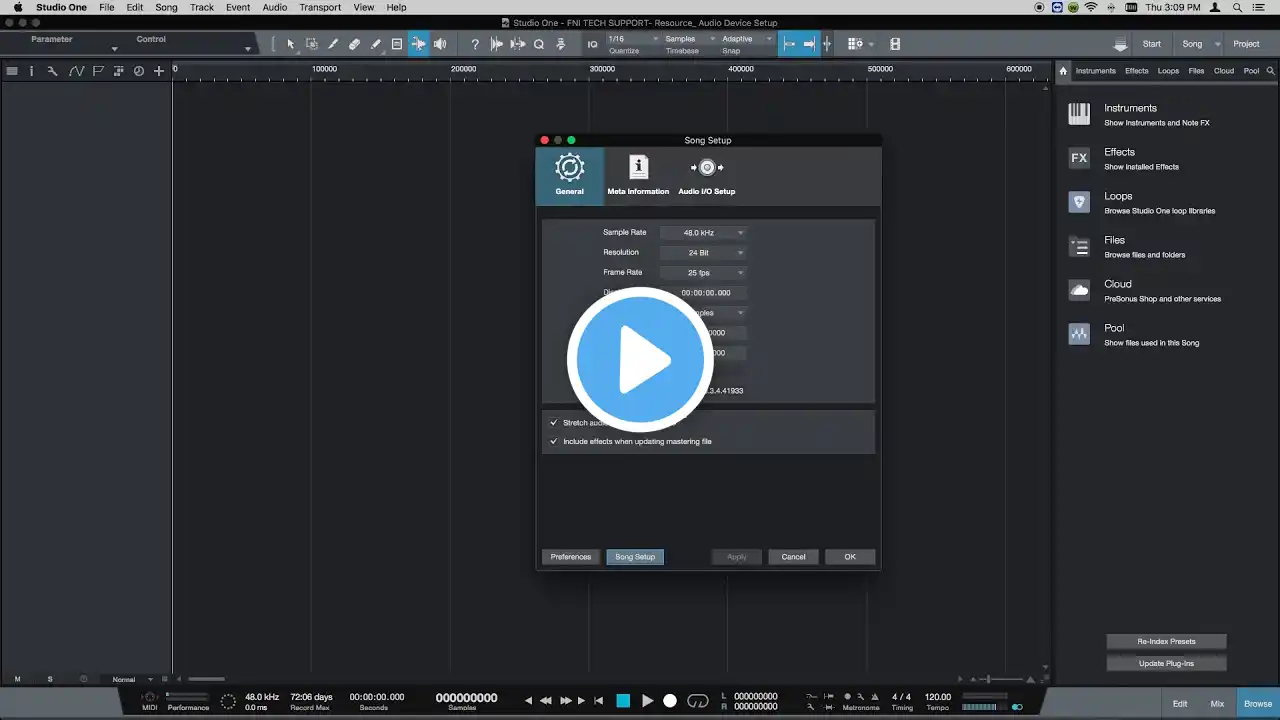The width and height of the screenshot is (1280, 720).
Task: Select the Paint tool
Action: click(376, 44)
